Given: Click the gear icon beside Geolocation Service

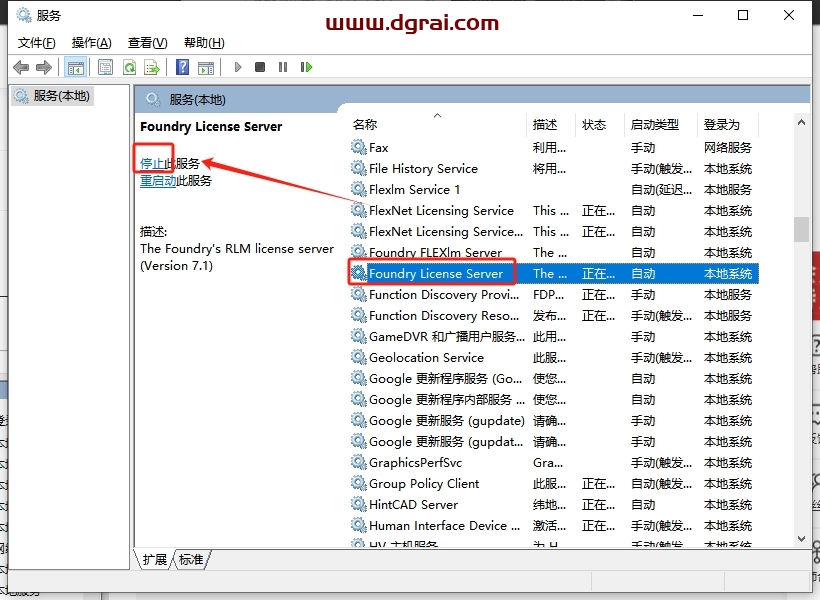Looking at the screenshot, I should [x=358, y=358].
